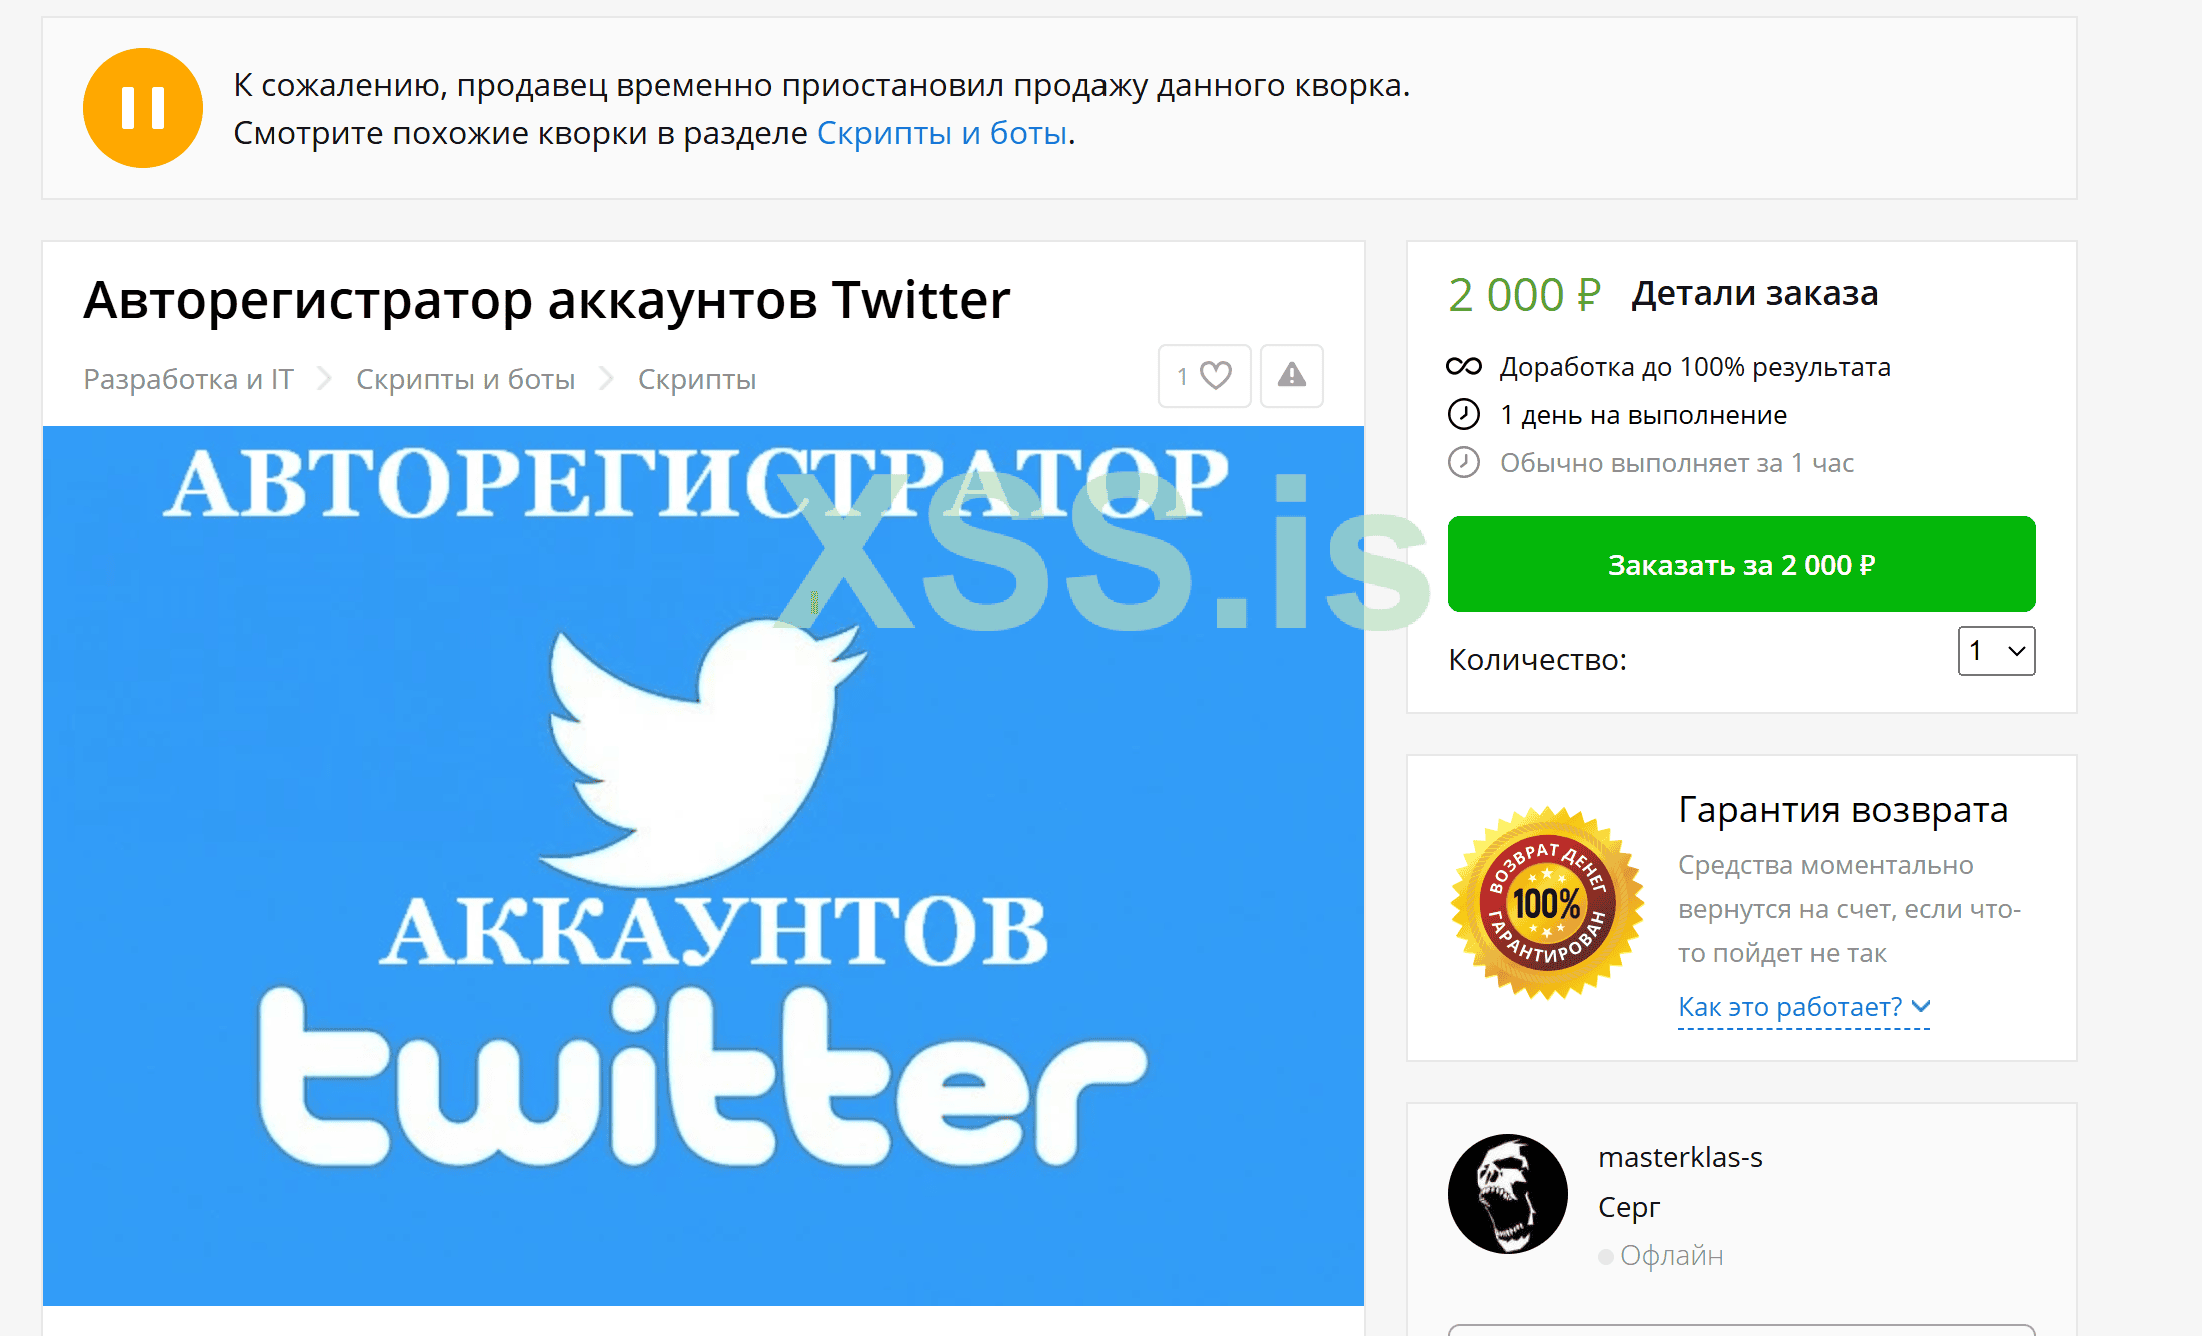Image resolution: width=2202 pixels, height=1336 pixels.
Task: Click the 'Заказать за 2 000 ₽' button
Action: click(1741, 564)
